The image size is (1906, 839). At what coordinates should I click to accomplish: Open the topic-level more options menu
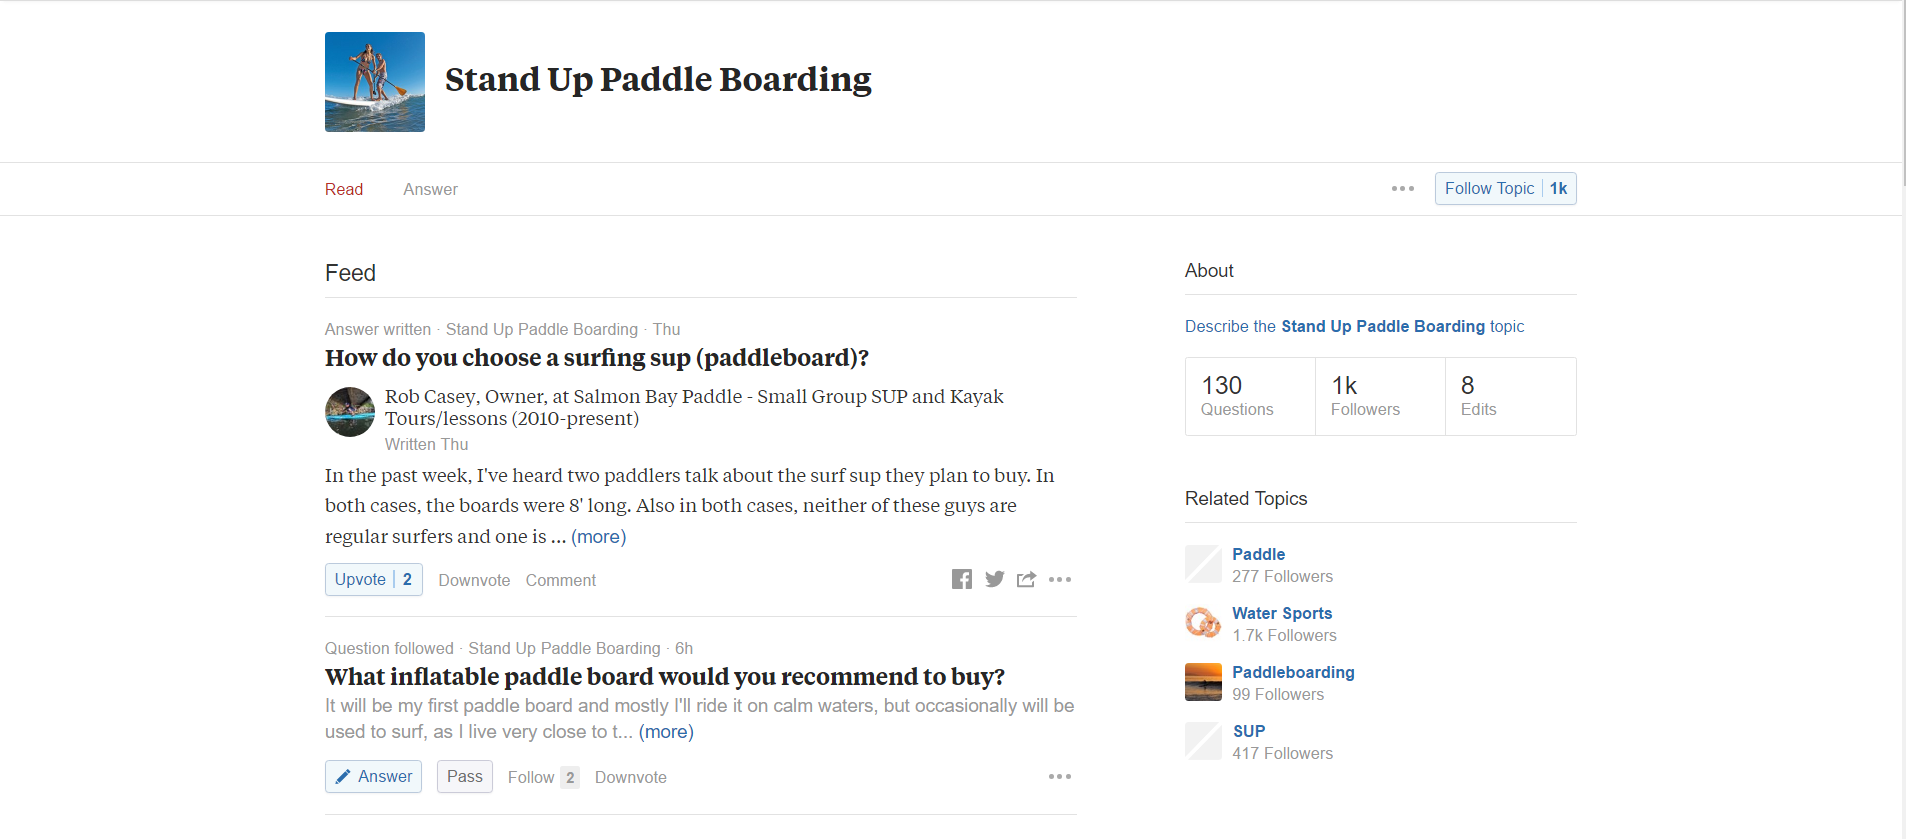[1404, 188]
